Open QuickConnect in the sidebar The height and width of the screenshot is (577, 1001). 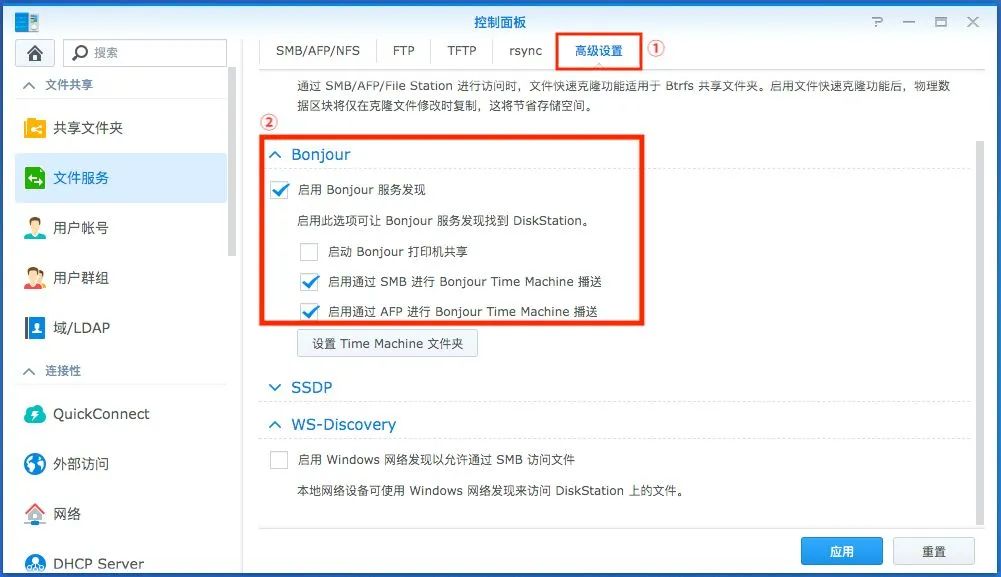pyautogui.click(x=121, y=414)
